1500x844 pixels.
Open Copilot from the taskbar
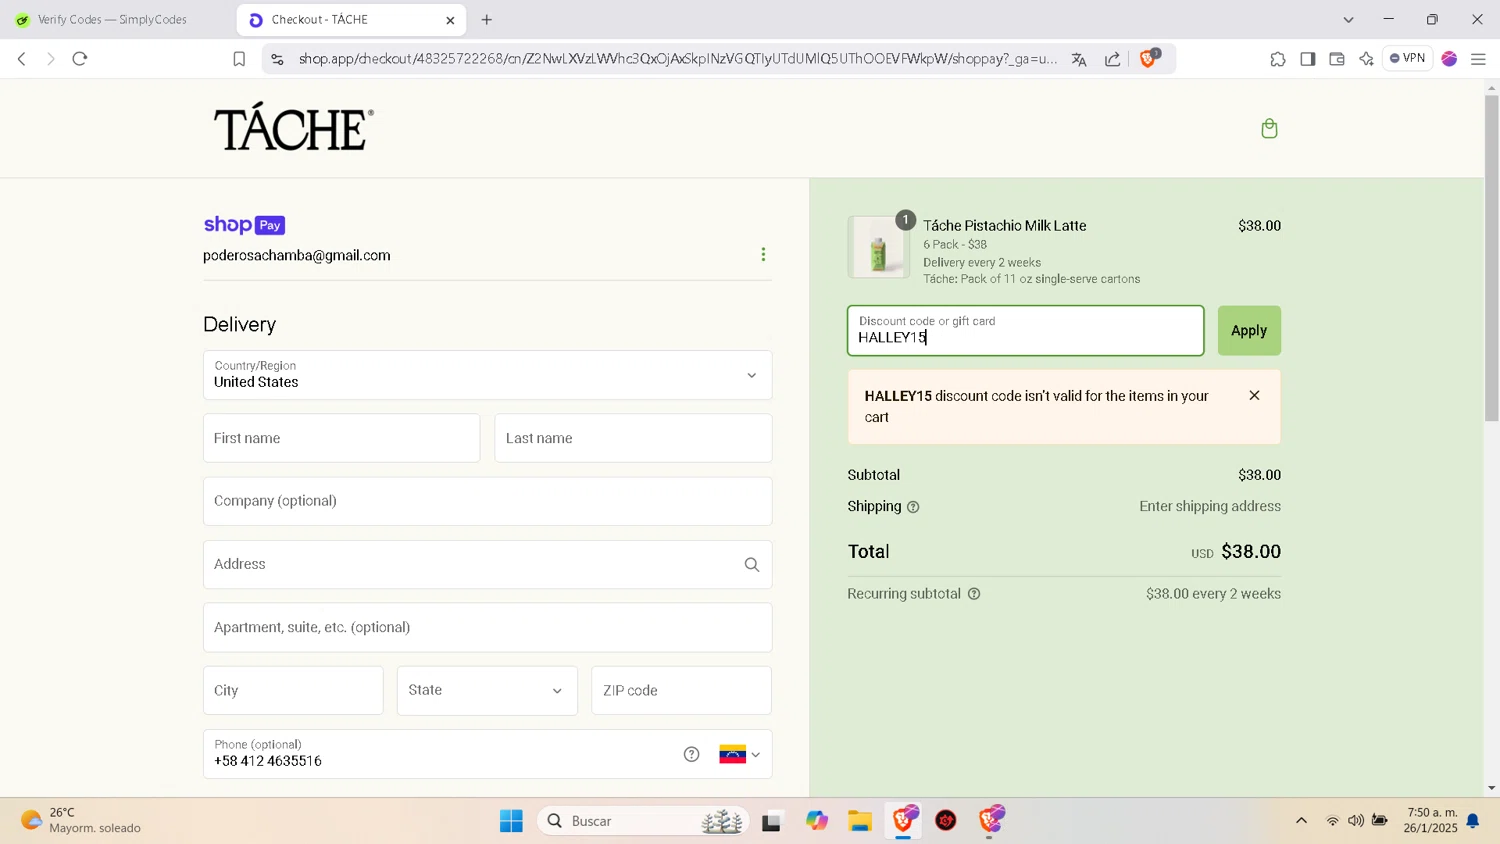click(x=817, y=821)
